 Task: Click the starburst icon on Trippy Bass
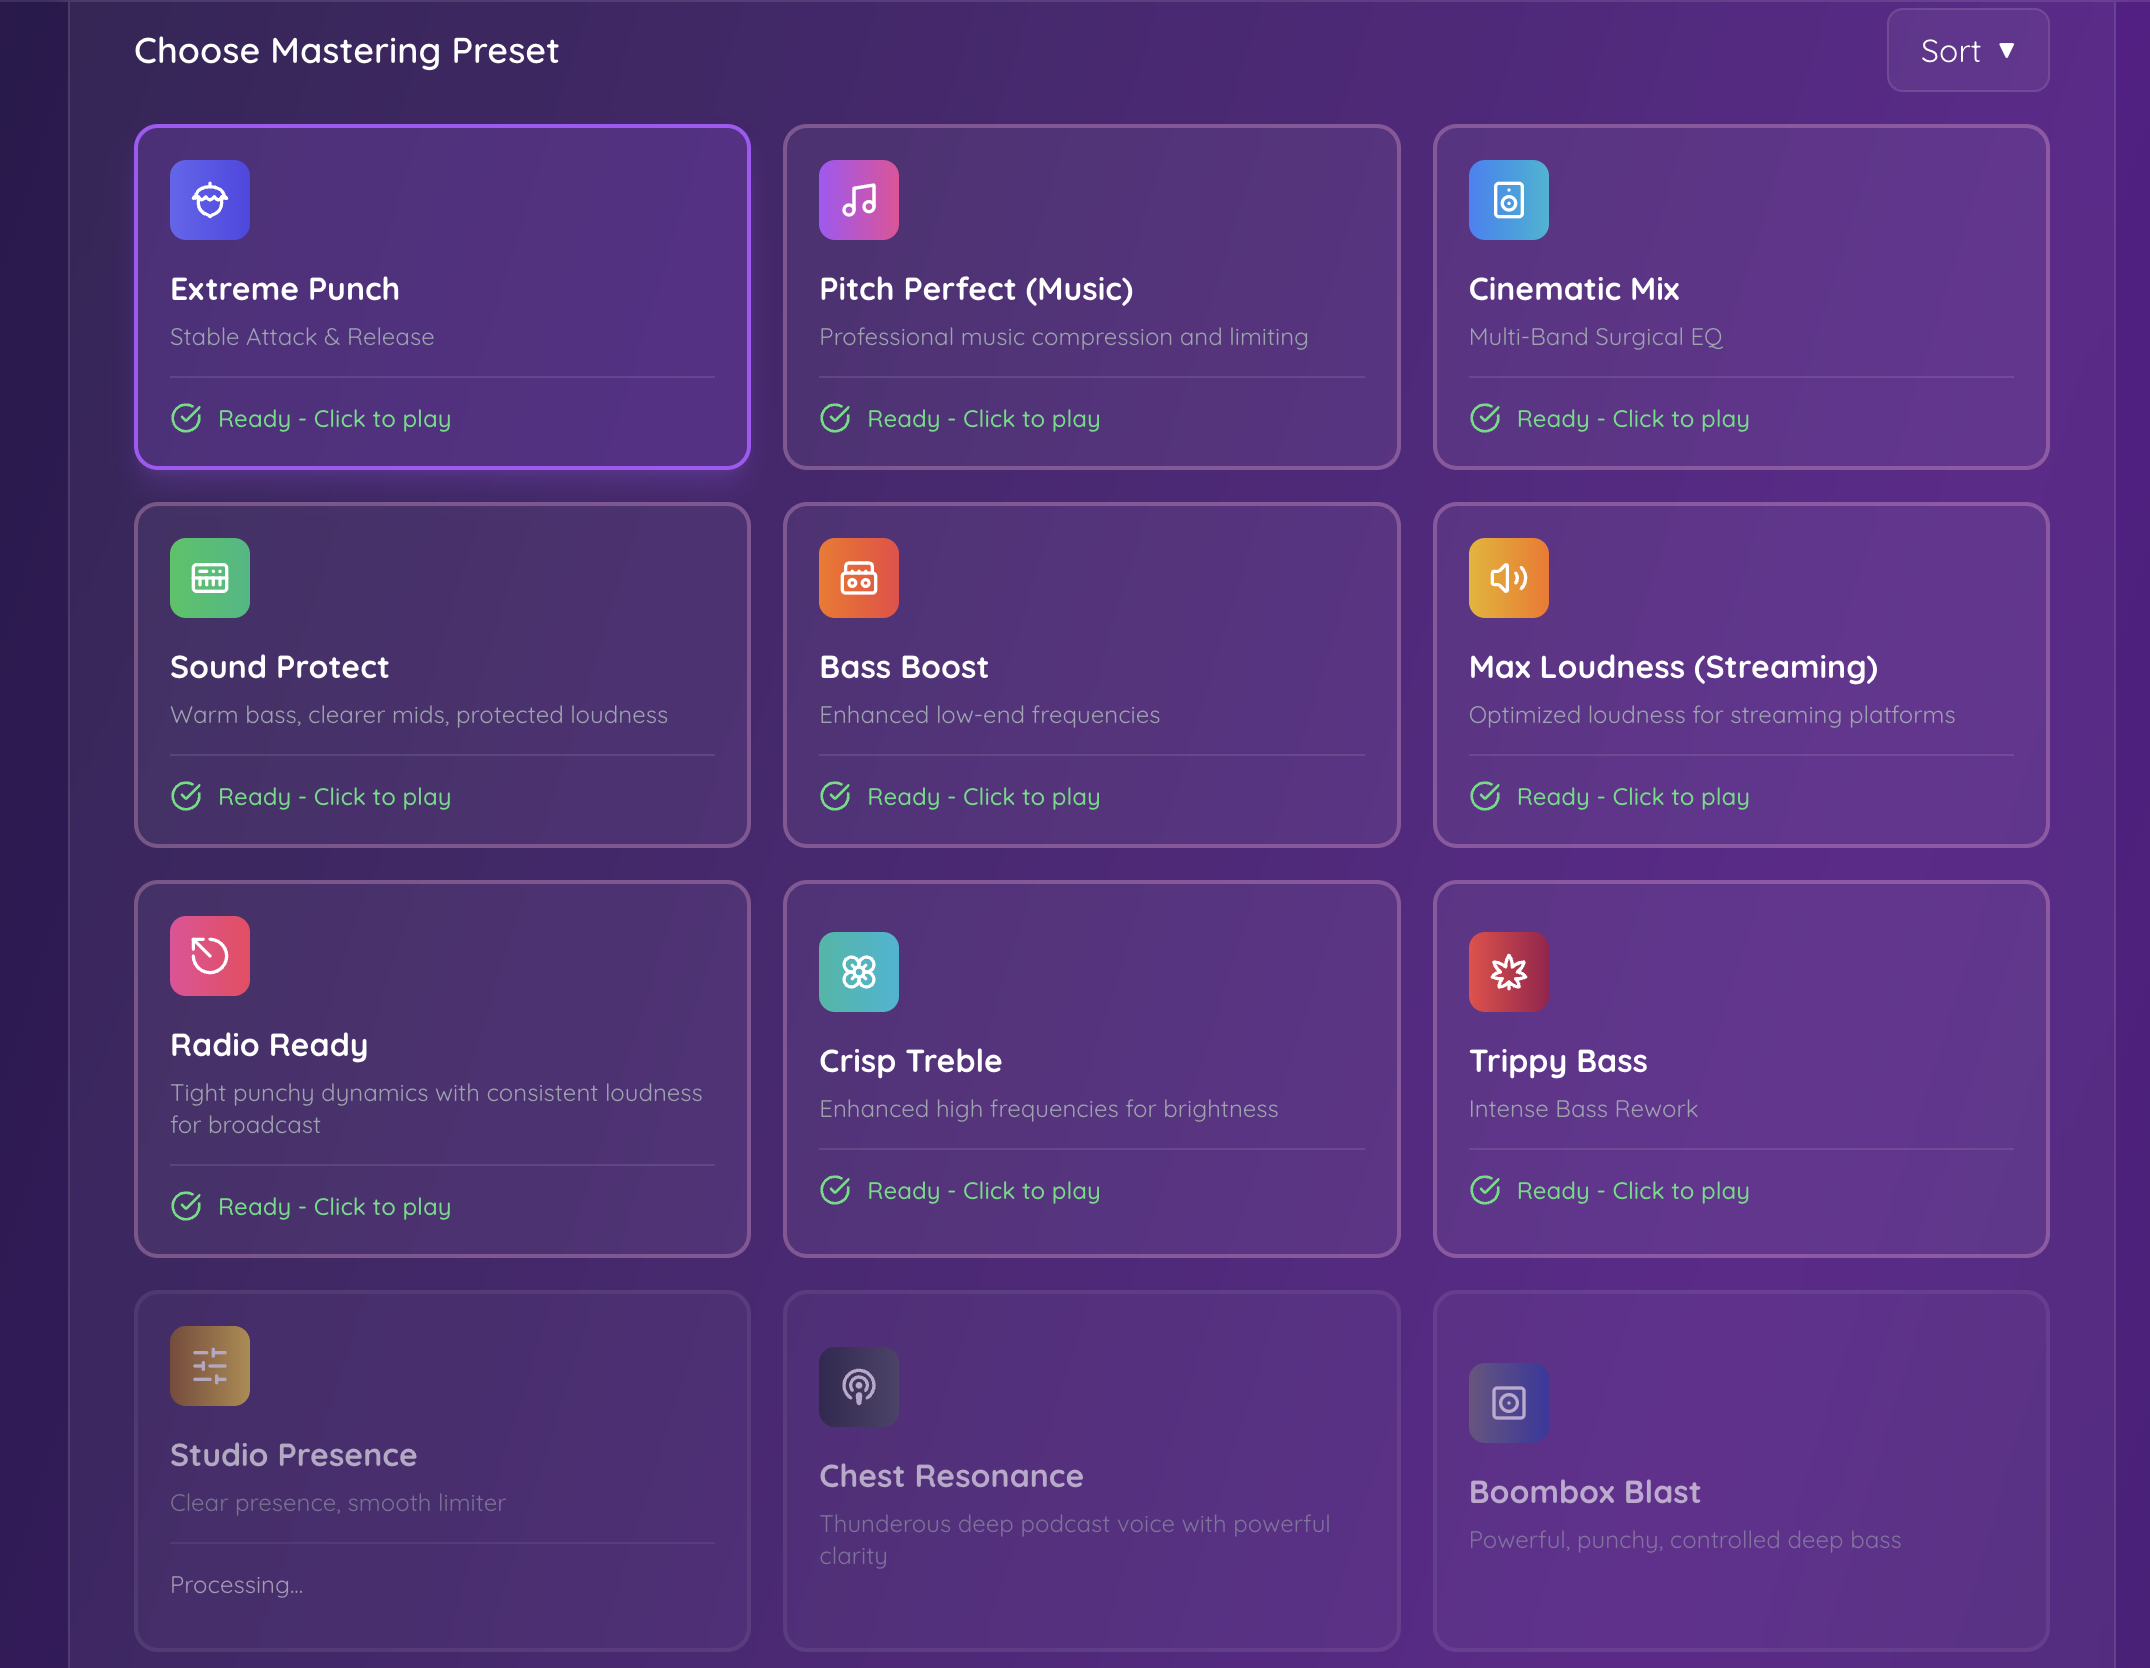pos(1508,971)
